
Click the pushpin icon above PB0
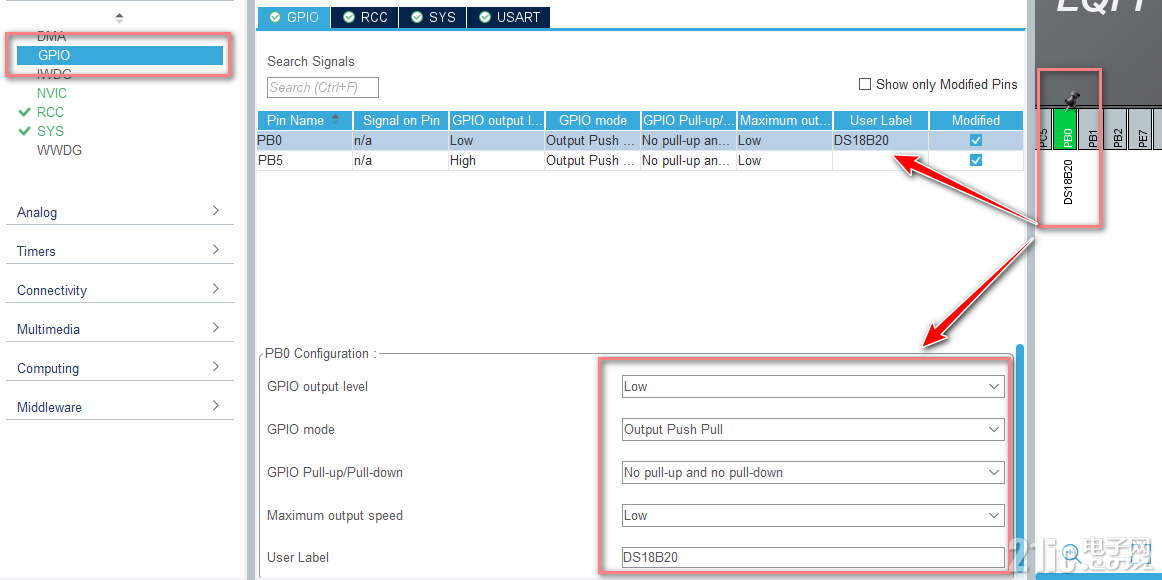pos(1072,99)
